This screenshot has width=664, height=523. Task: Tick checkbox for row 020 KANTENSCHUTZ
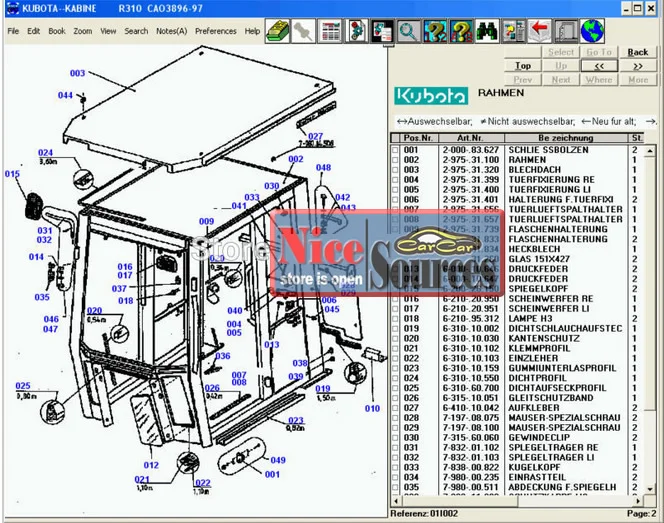click(x=395, y=339)
